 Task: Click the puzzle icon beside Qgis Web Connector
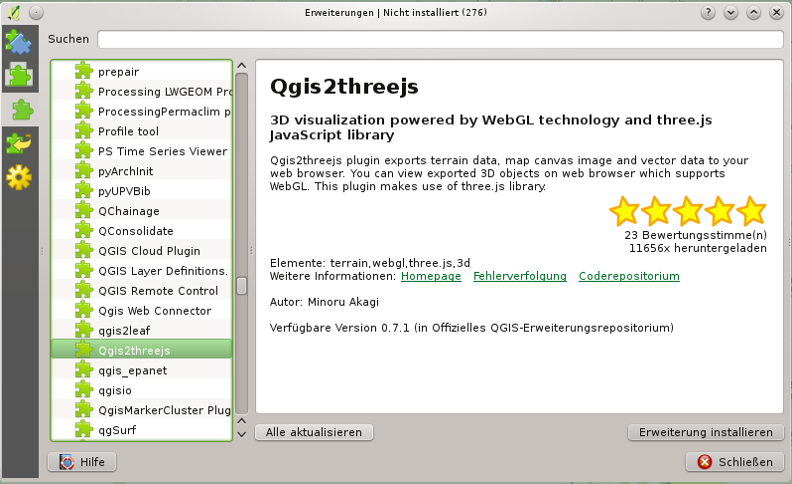coord(84,311)
